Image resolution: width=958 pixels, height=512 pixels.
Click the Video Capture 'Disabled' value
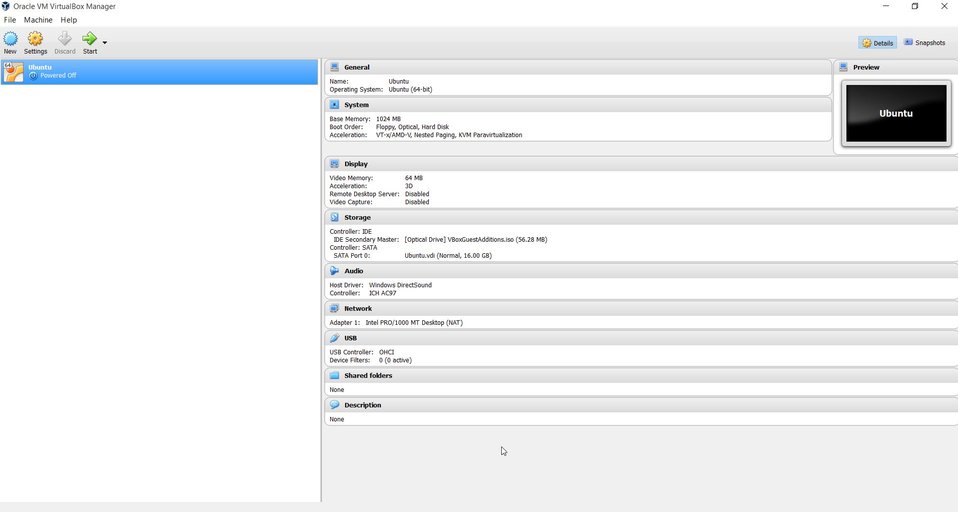point(417,202)
